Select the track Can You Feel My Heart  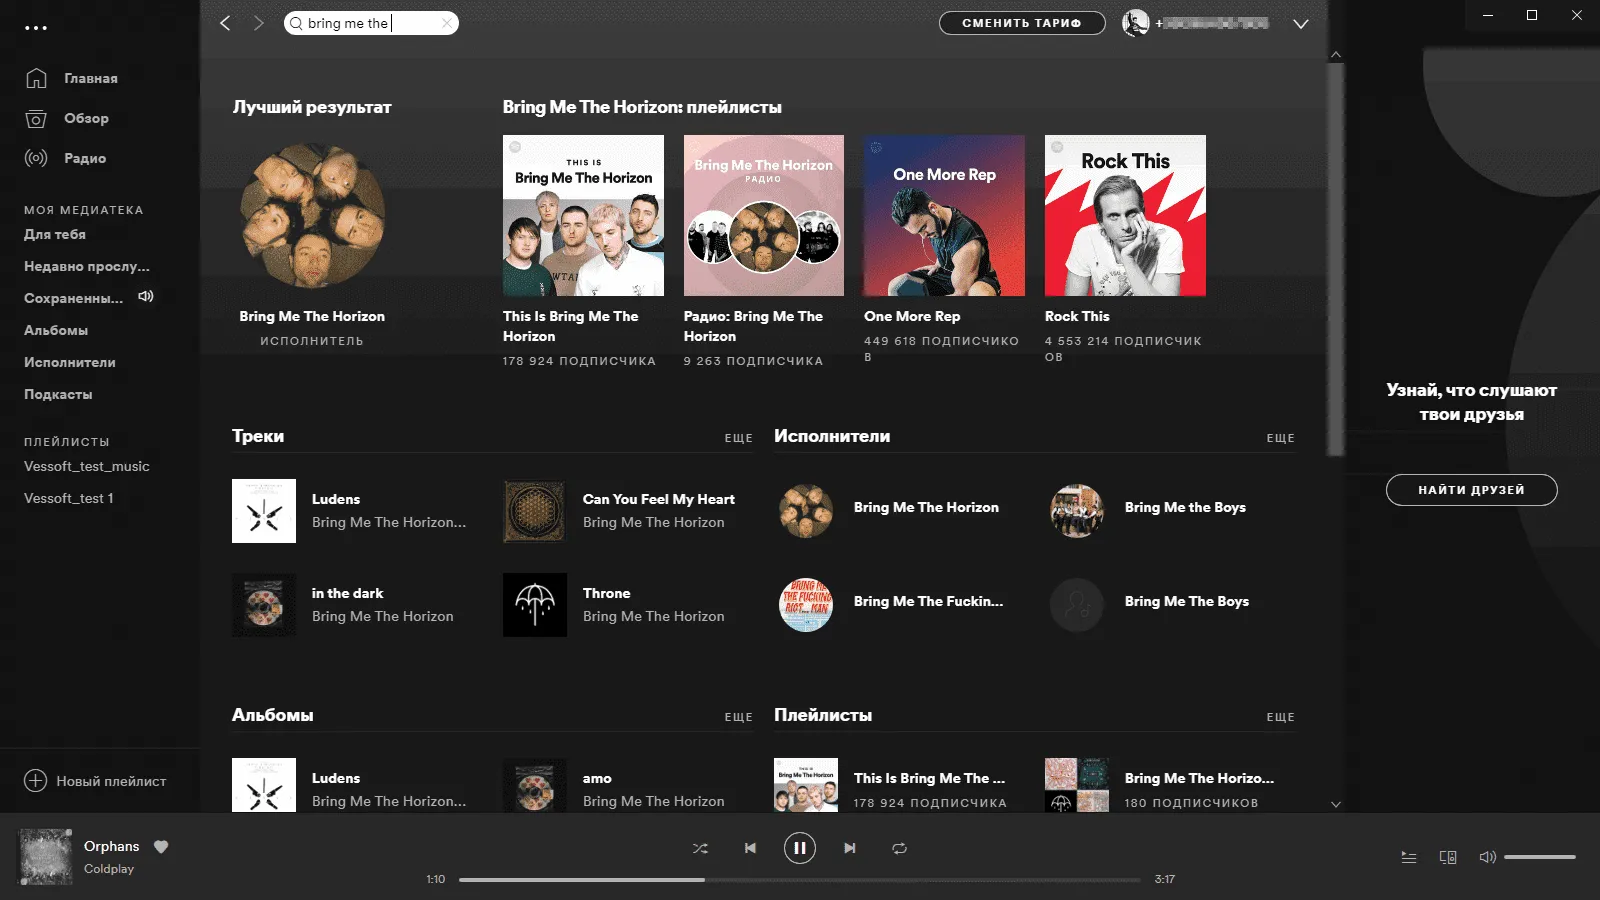pyautogui.click(x=658, y=499)
